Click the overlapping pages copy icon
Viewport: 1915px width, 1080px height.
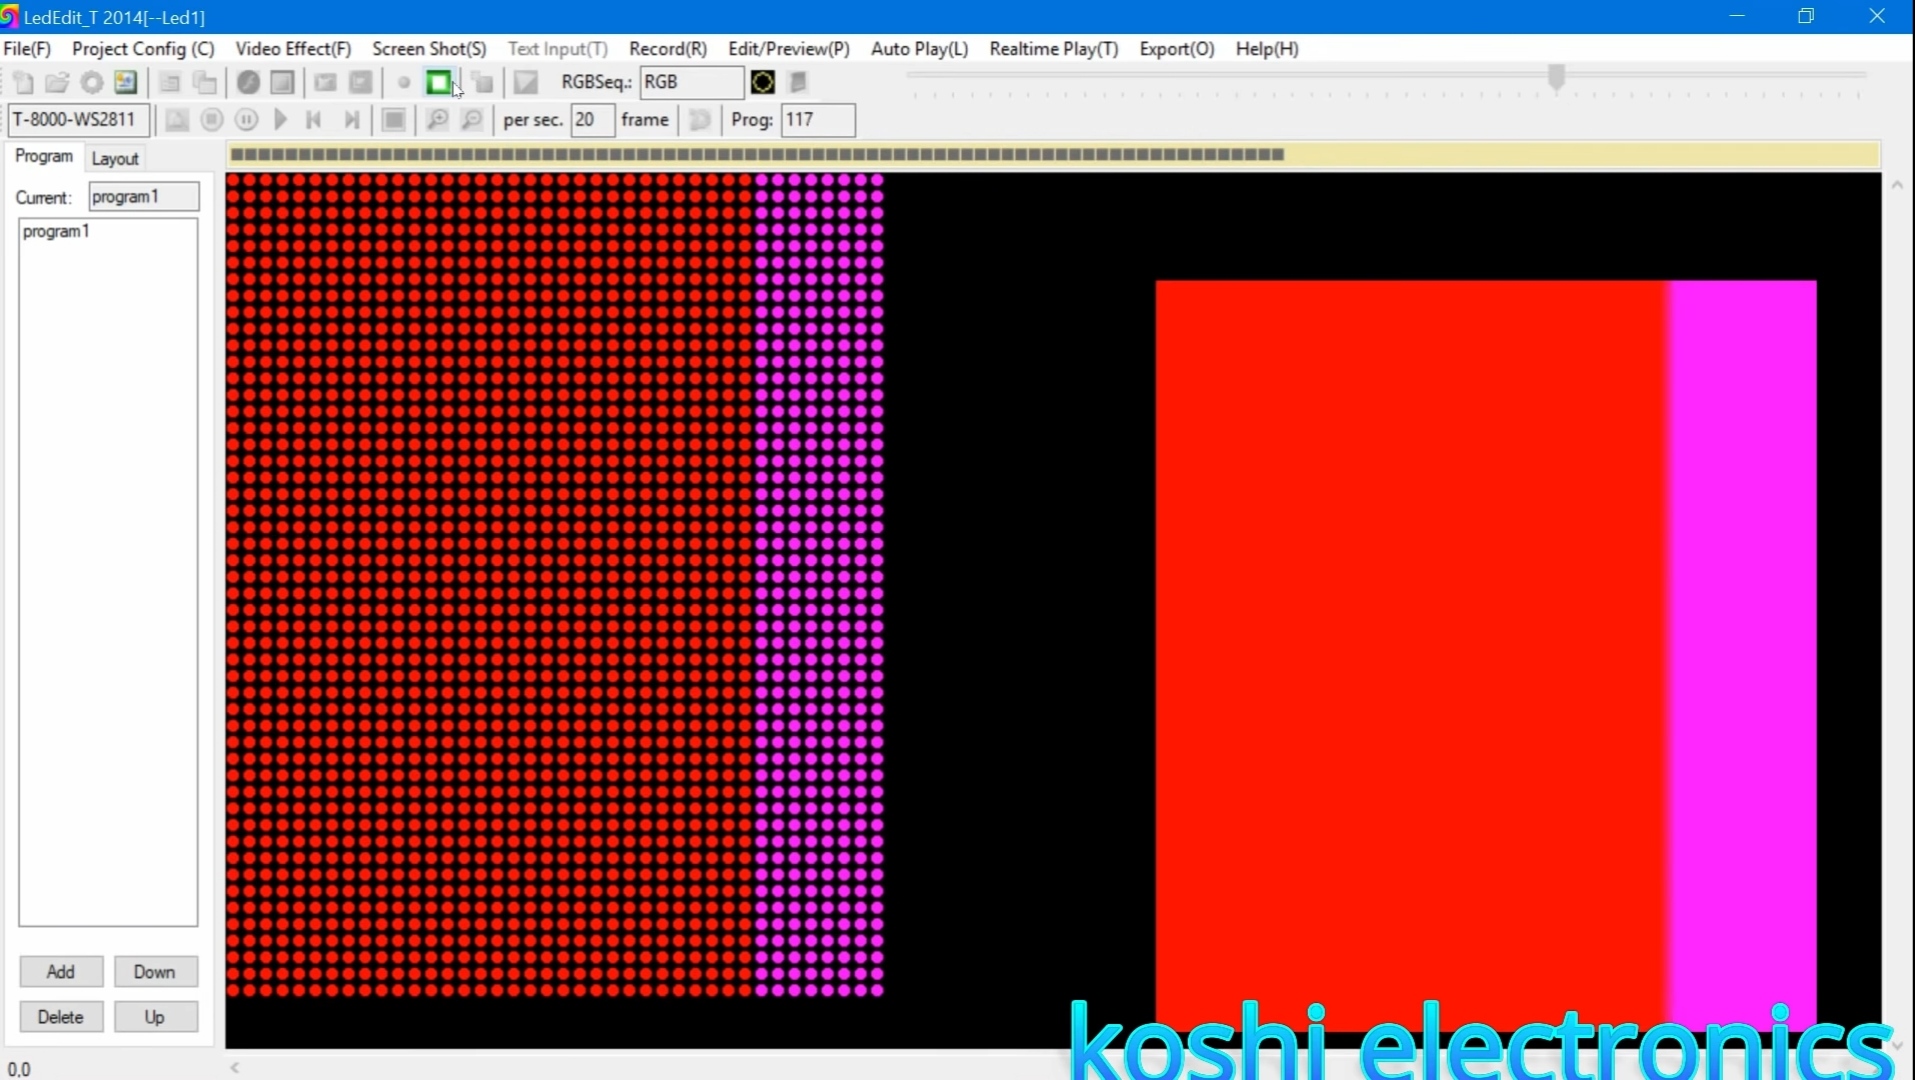pyautogui.click(x=205, y=83)
